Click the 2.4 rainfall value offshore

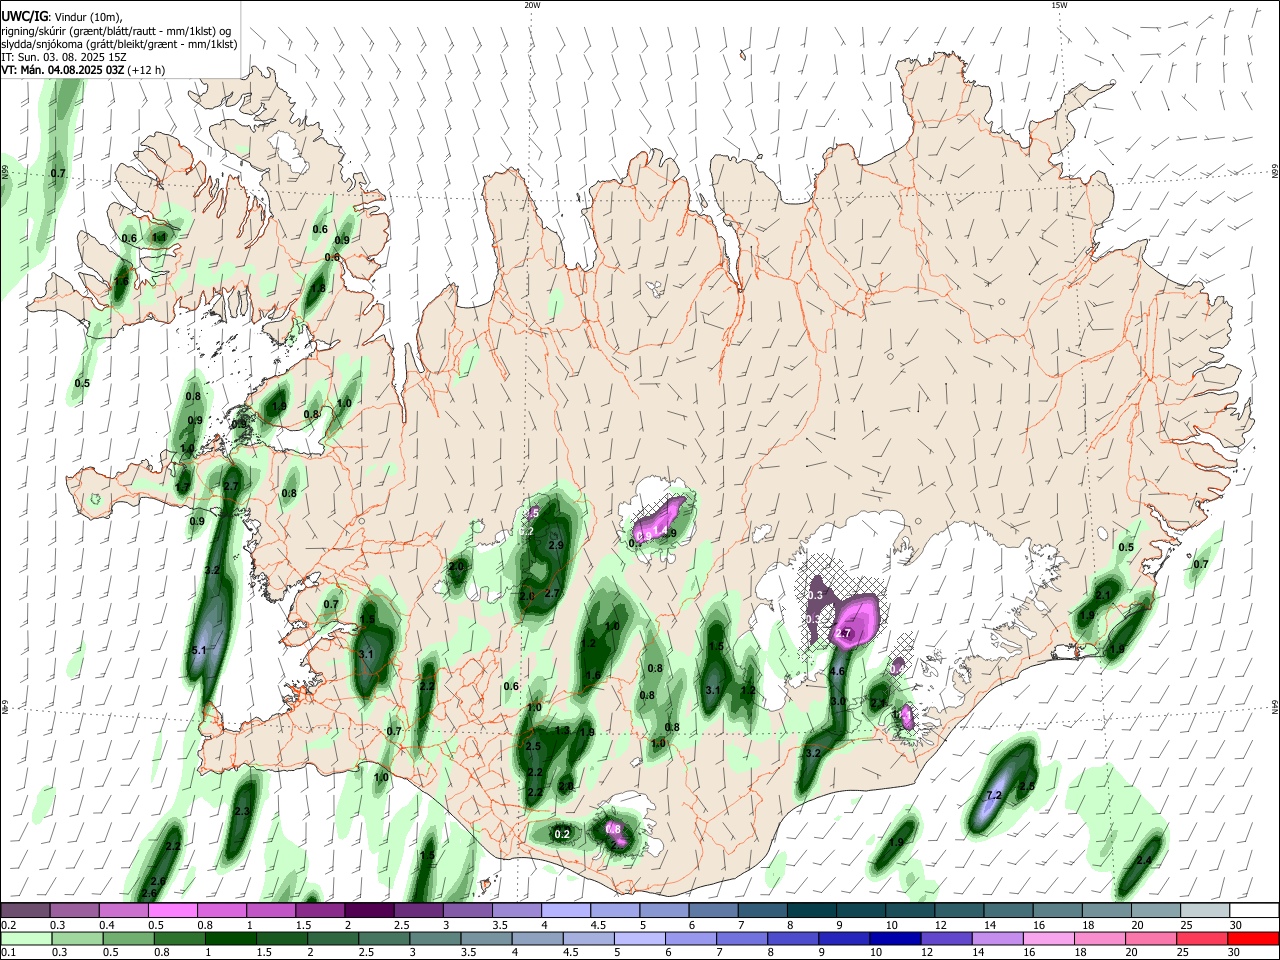1144,860
